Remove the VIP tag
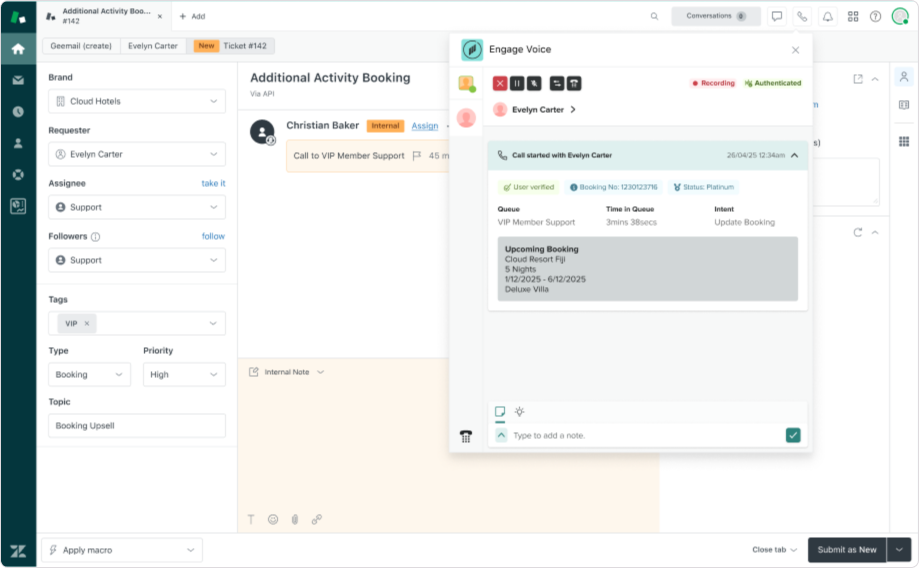The width and height of the screenshot is (919, 568). (x=87, y=324)
